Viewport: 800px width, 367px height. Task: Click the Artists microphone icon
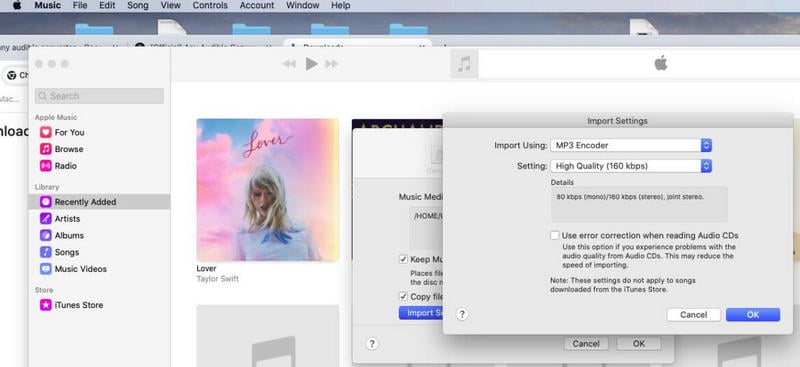(x=46, y=218)
